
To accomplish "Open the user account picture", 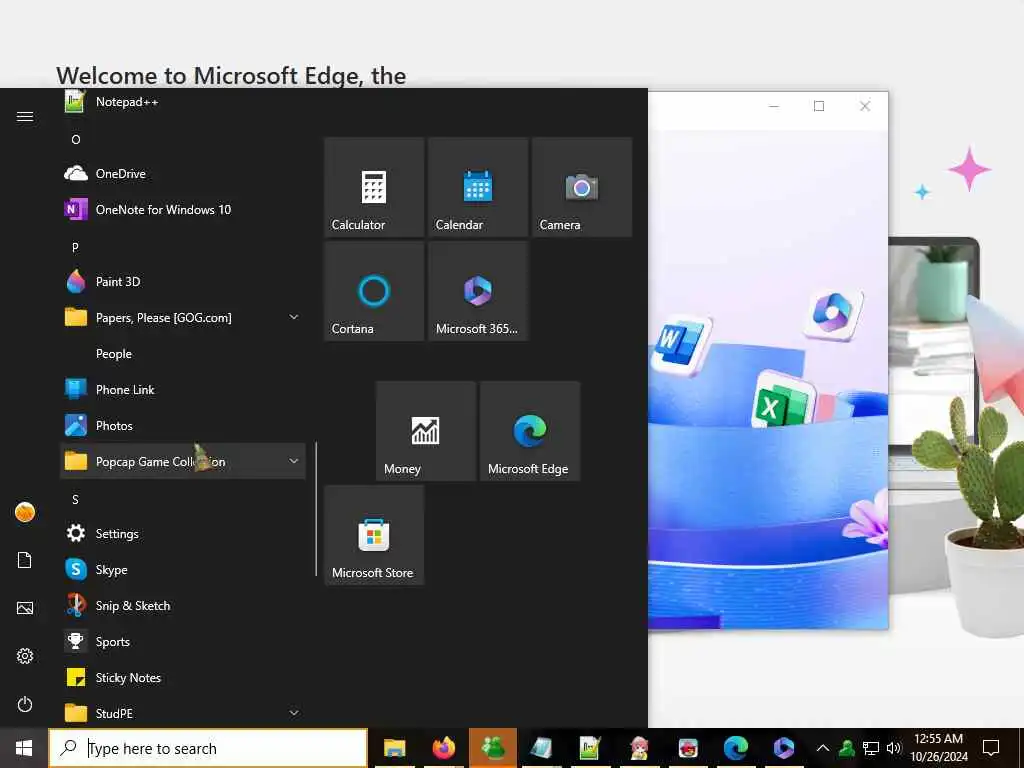I will [x=25, y=512].
